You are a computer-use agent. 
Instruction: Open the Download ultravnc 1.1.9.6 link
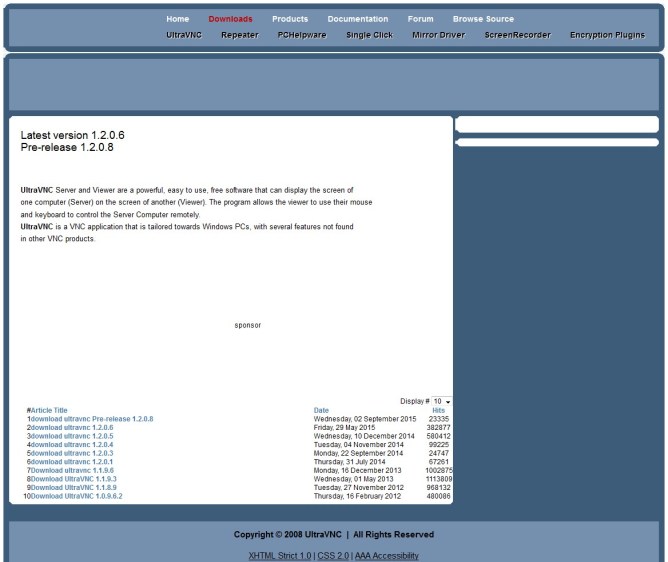click(x=72, y=470)
